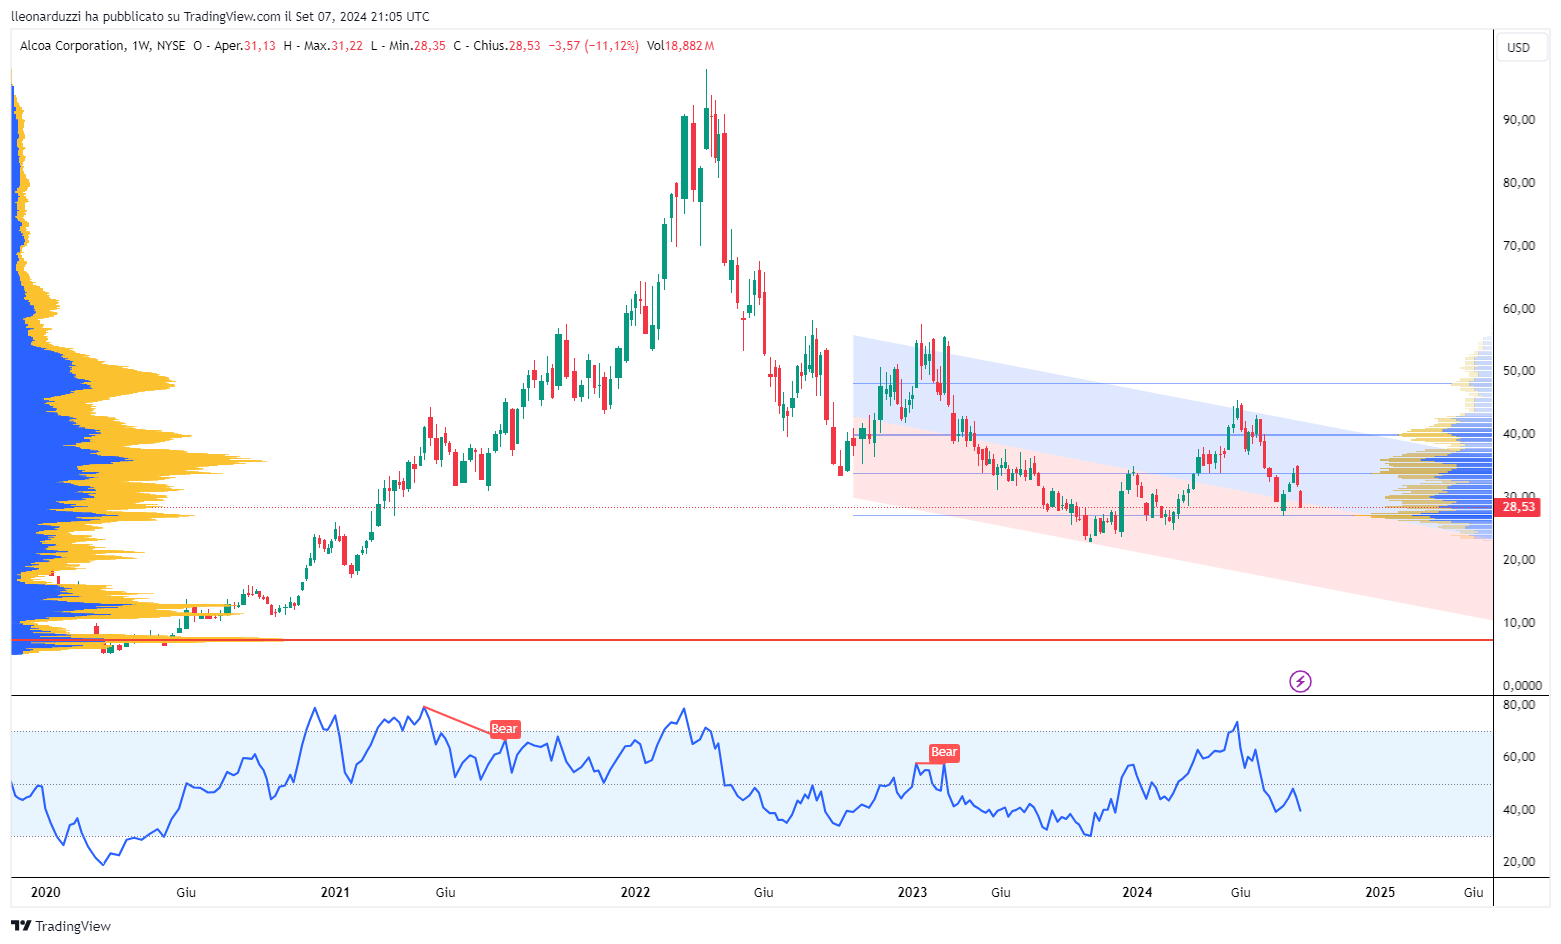The width and height of the screenshot is (1561, 944).
Task: Click the 2020 label on the time axis
Action: point(46,893)
